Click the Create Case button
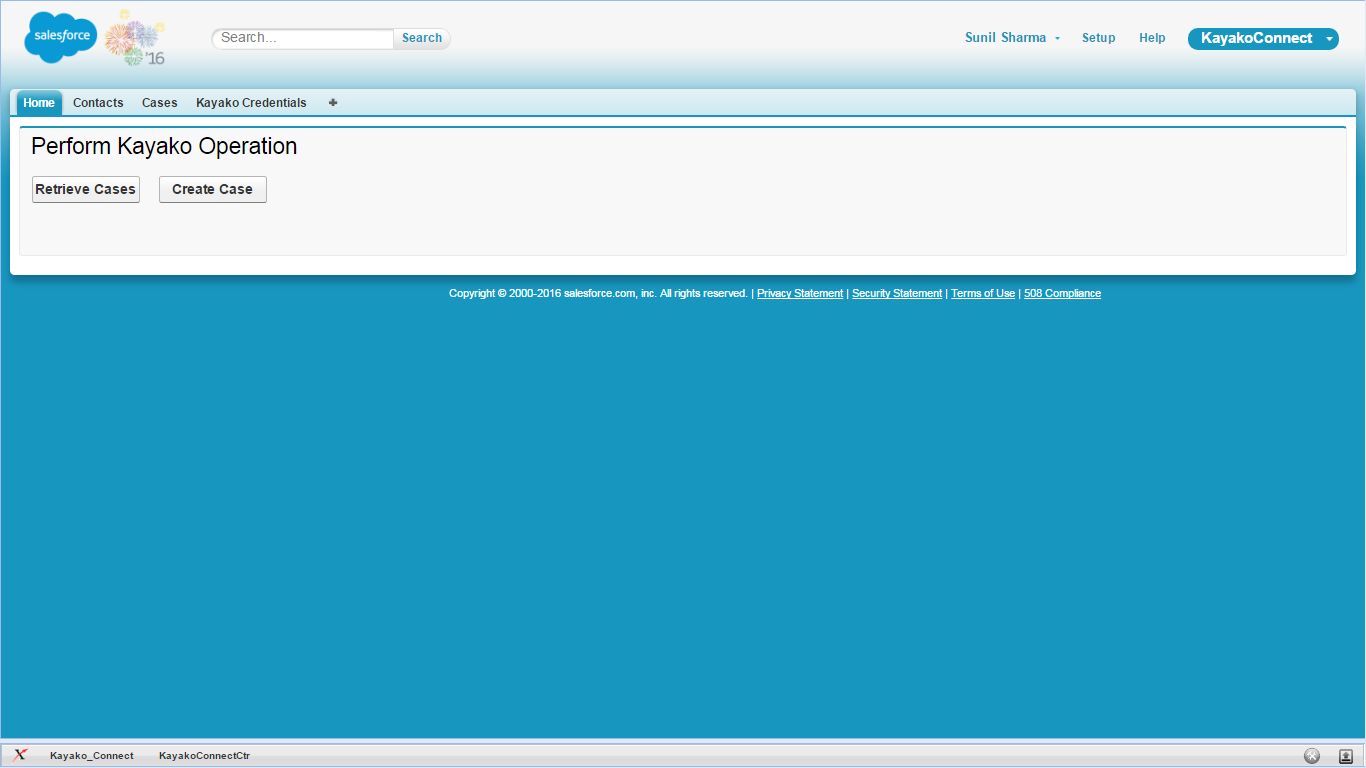1366x768 pixels. point(212,189)
